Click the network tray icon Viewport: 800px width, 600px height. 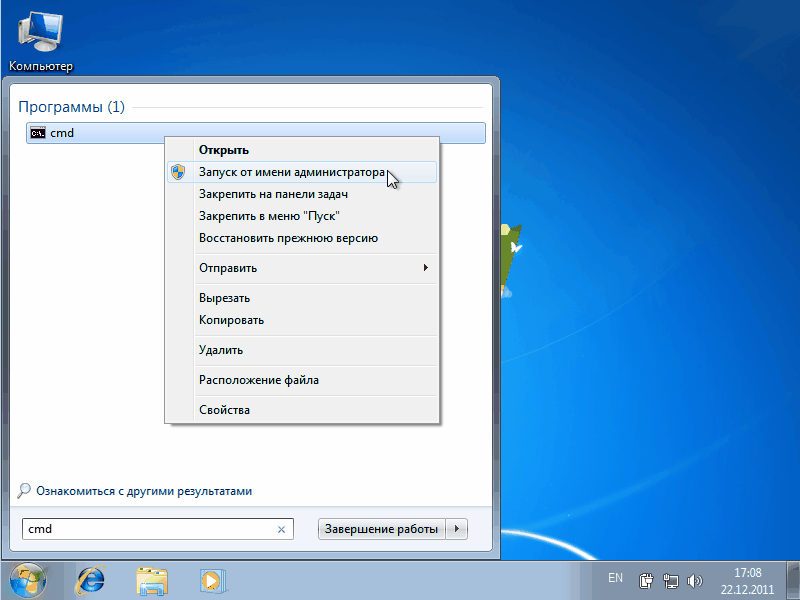point(670,581)
